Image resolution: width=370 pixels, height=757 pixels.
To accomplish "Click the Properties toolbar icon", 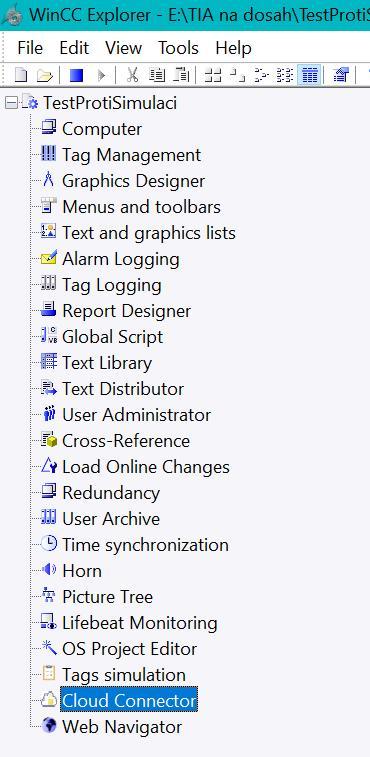I will click(341, 75).
